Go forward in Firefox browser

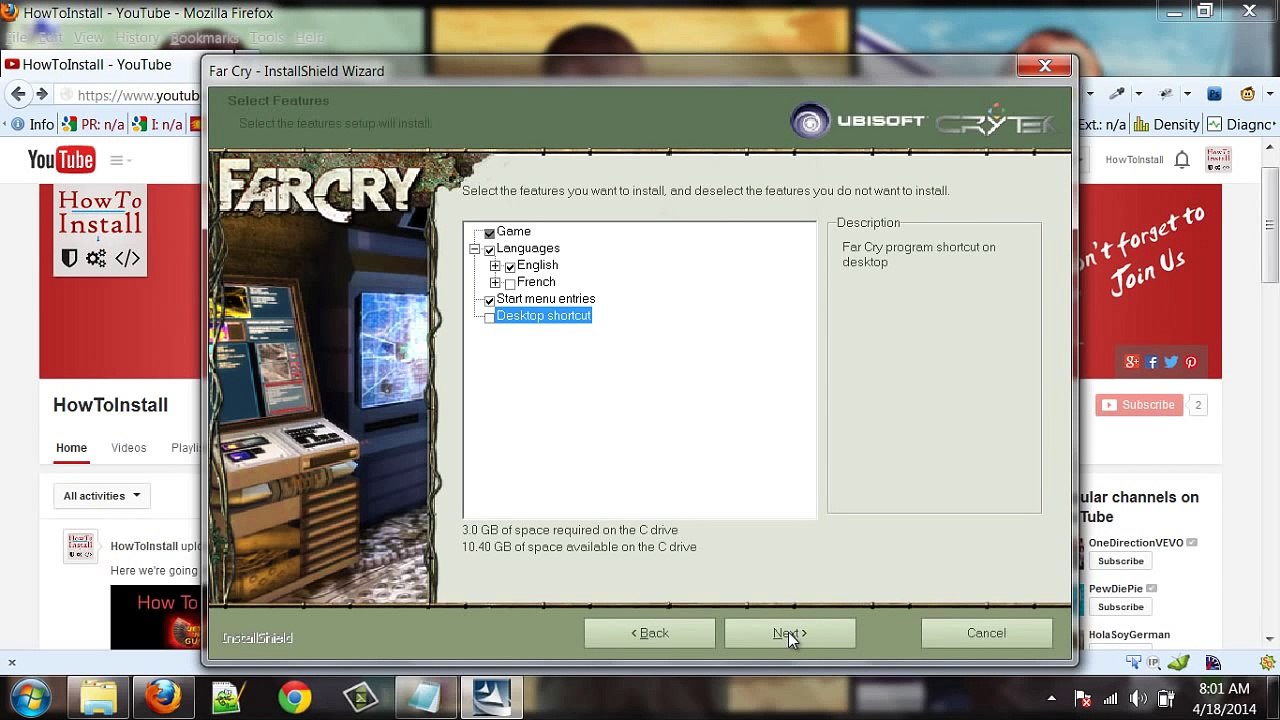[41, 94]
